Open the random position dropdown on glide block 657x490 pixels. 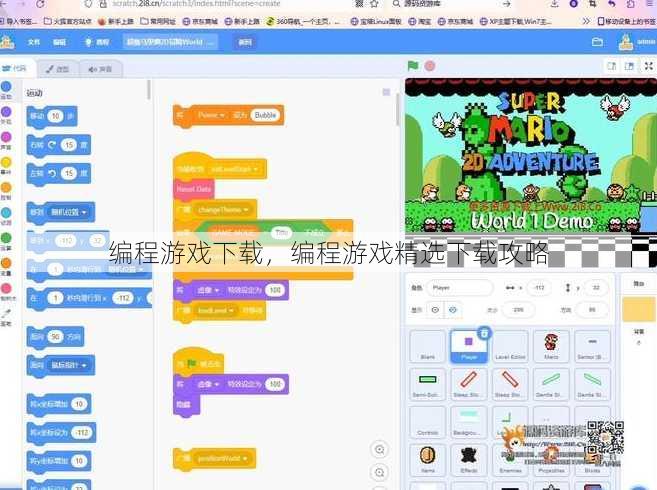pyautogui.click(x=126, y=269)
